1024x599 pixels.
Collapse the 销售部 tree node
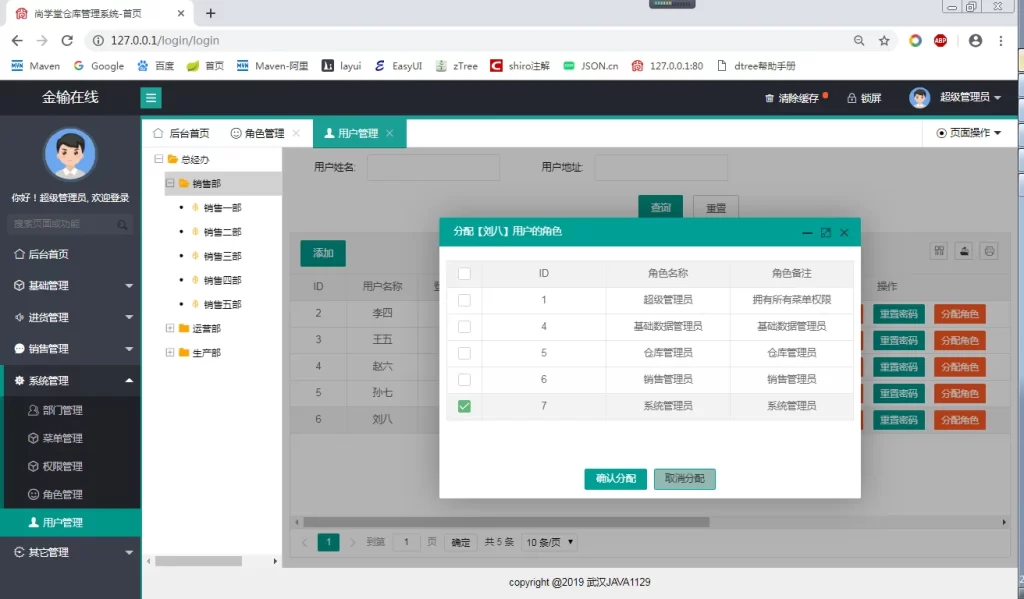(x=168, y=183)
